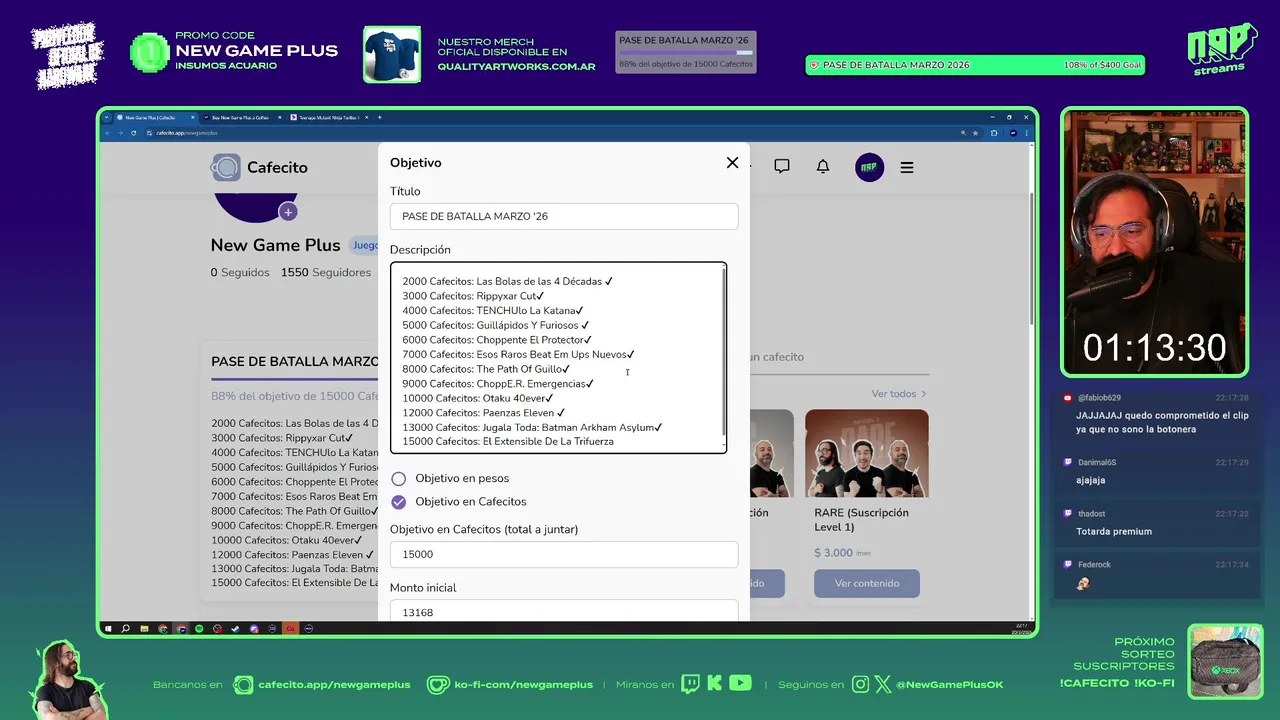The height and width of the screenshot is (720, 1280).
Task: Close the New Game Plus | Cafecito tab
Action: (x=194, y=118)
